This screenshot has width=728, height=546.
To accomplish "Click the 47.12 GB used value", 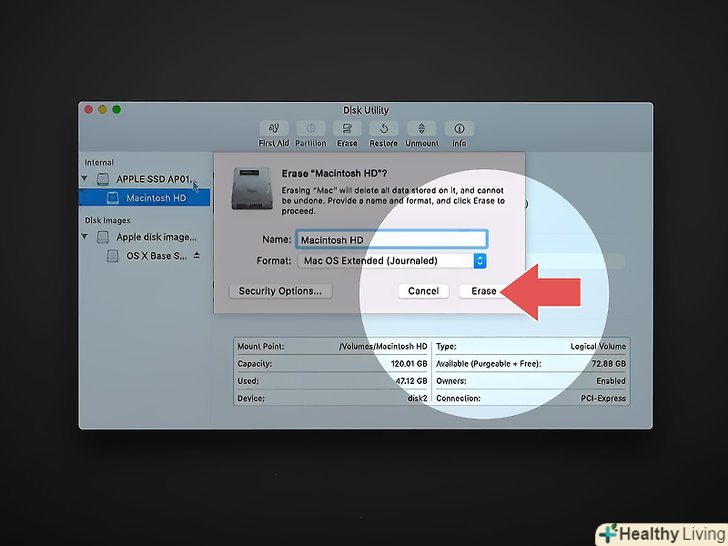I will [x=411, y=381].
